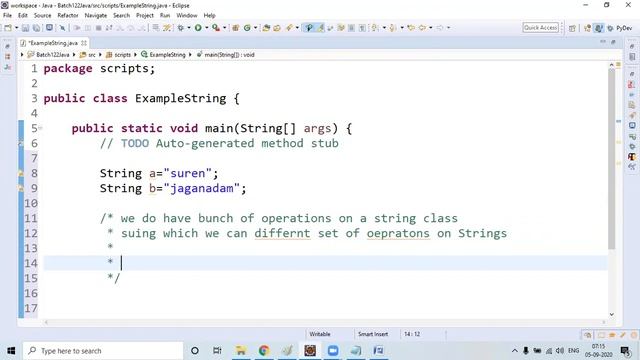Image resolution: width=640 pixels, height=360 pixels.
Task: Close the ExampleString.java tab
Action: coord(84,43)
